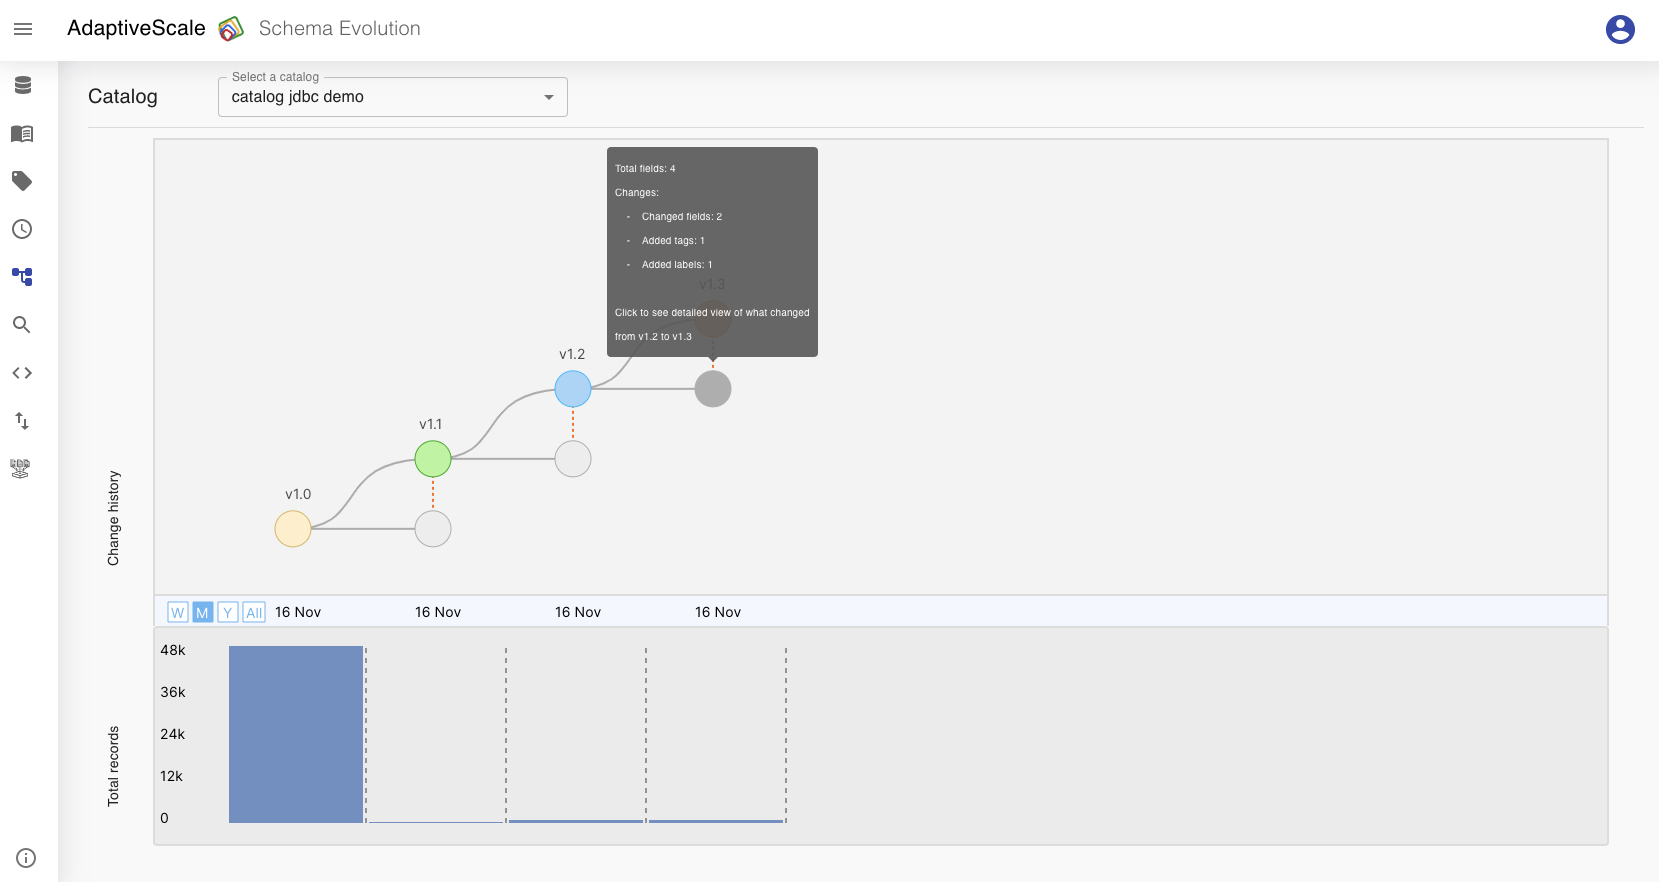Open the schema evolution tree sidebar icon
The height and width of the screenshot is (882, 1659).
point(22,277)
